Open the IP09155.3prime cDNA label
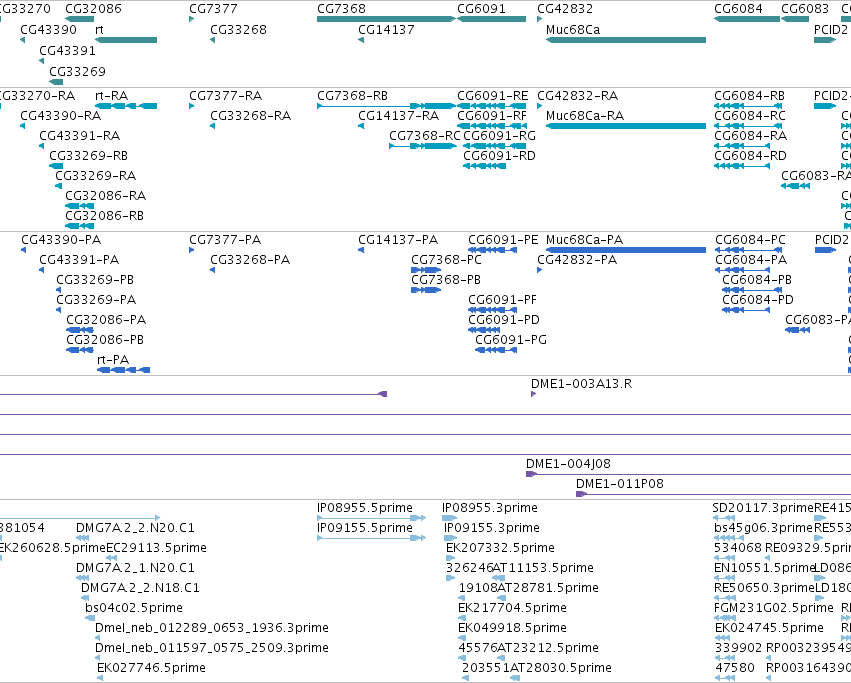 click(492, 528)
